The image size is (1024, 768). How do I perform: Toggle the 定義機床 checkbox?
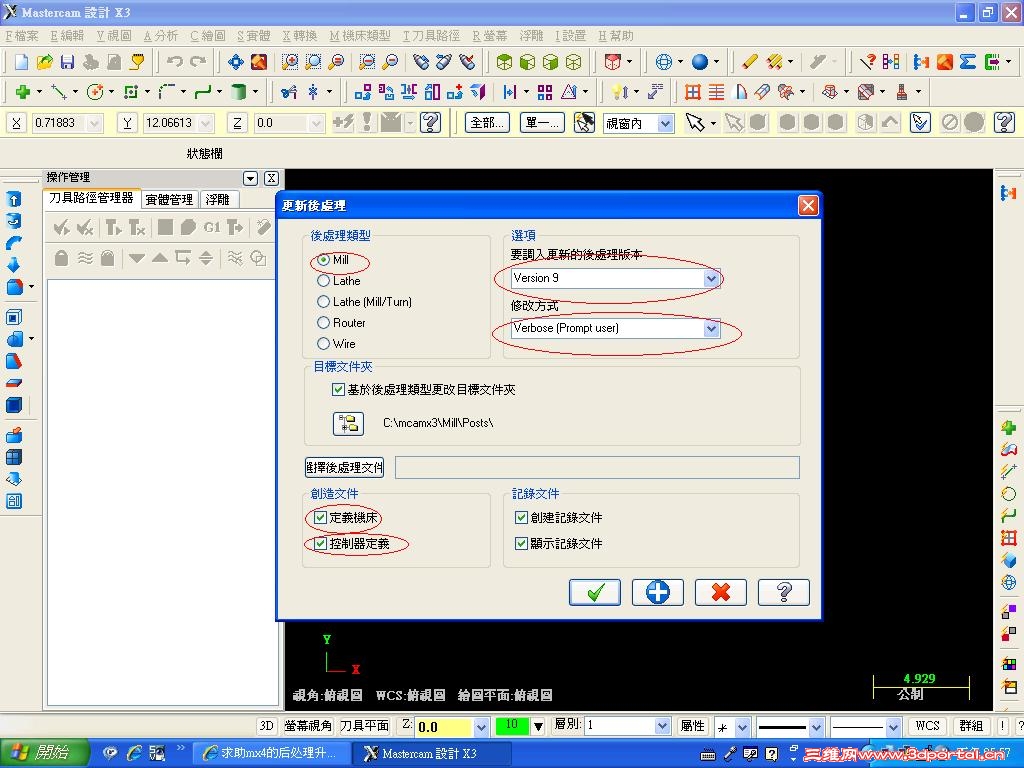(x=320, y=518)
